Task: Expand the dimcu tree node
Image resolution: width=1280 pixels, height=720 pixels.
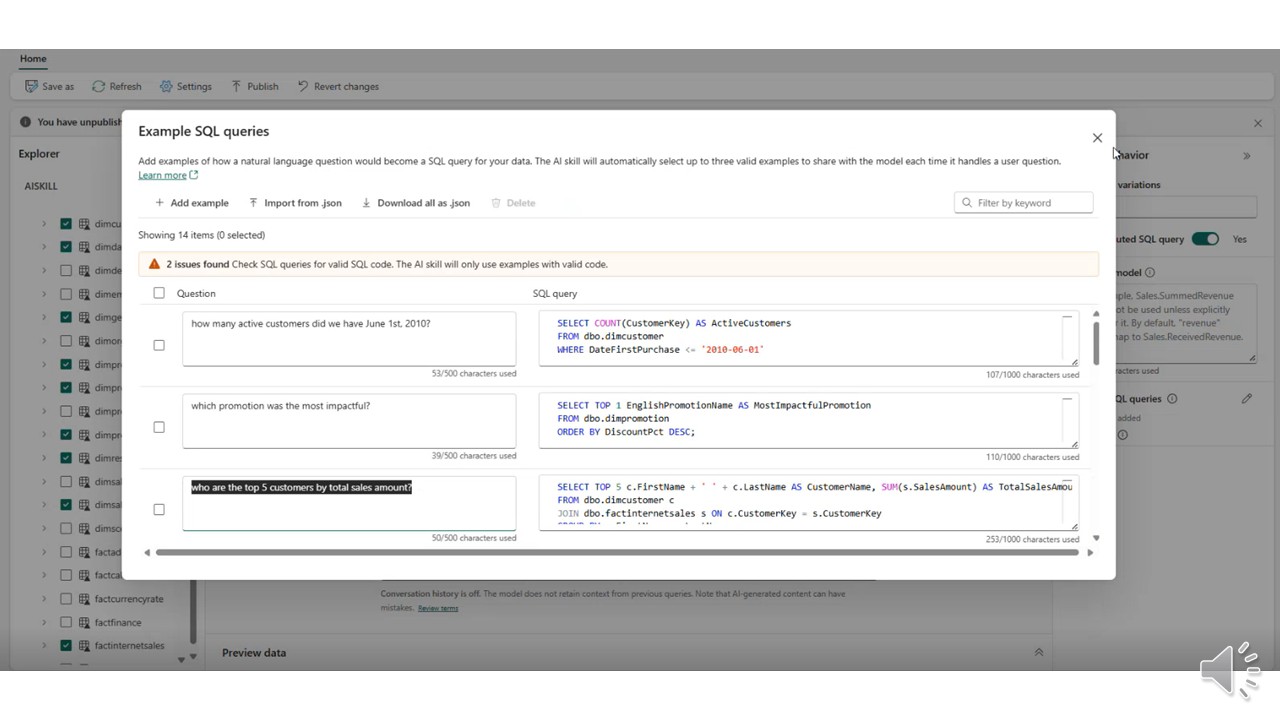Action: (44, 224)
